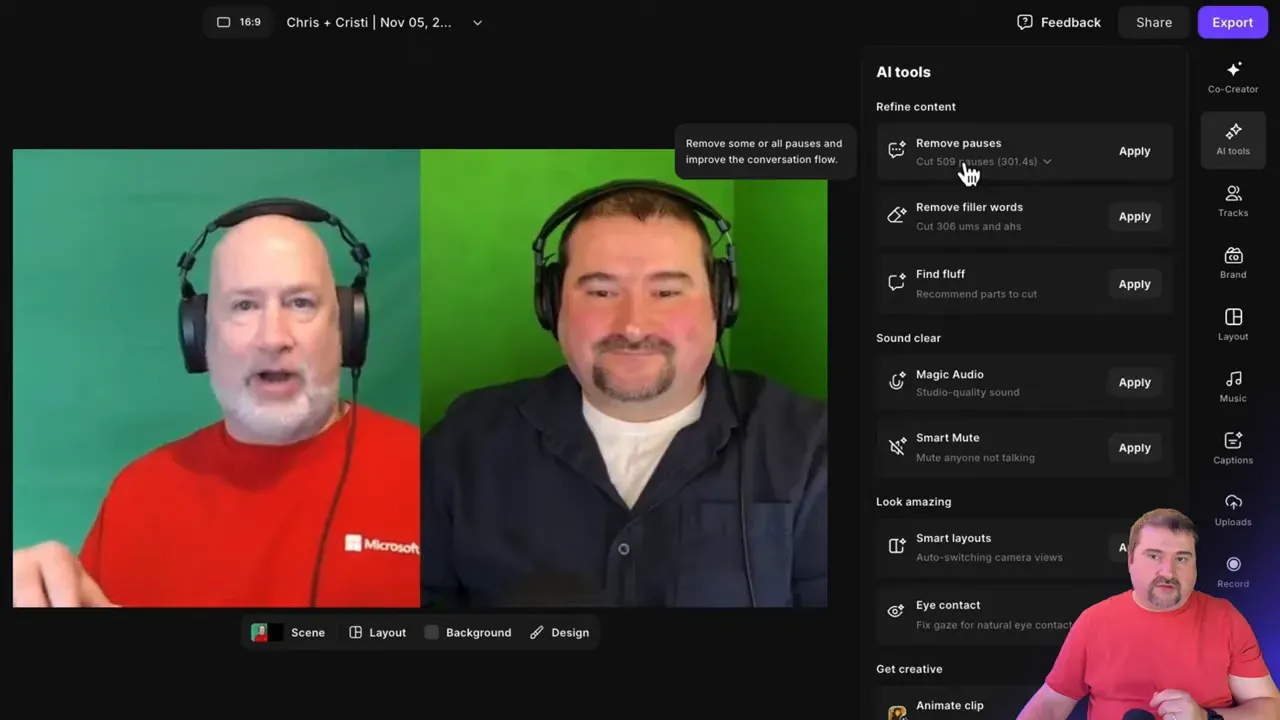Select the AI tools sidebar icon
Image resolution: width=1280 pixels, height=720 pixels.
click(x=1232, y=139)
